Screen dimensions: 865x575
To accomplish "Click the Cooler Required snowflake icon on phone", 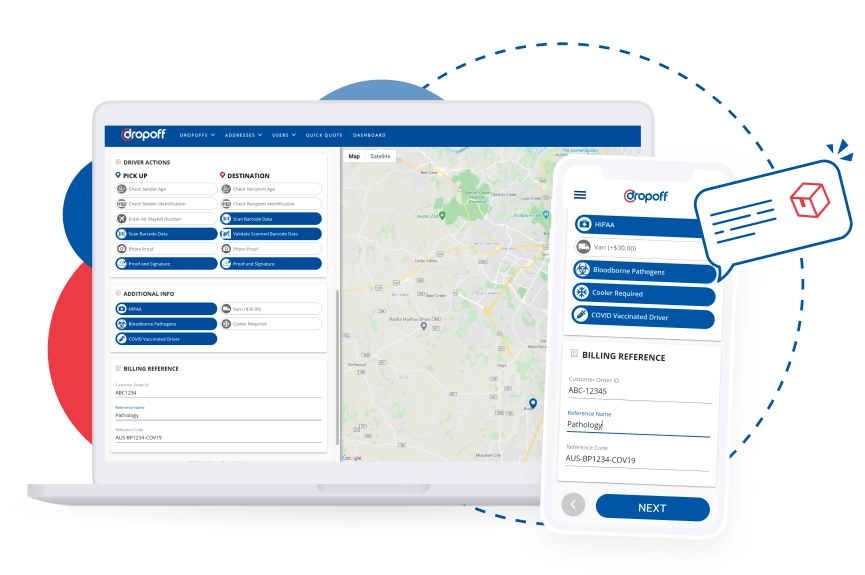I will point(581,292).
